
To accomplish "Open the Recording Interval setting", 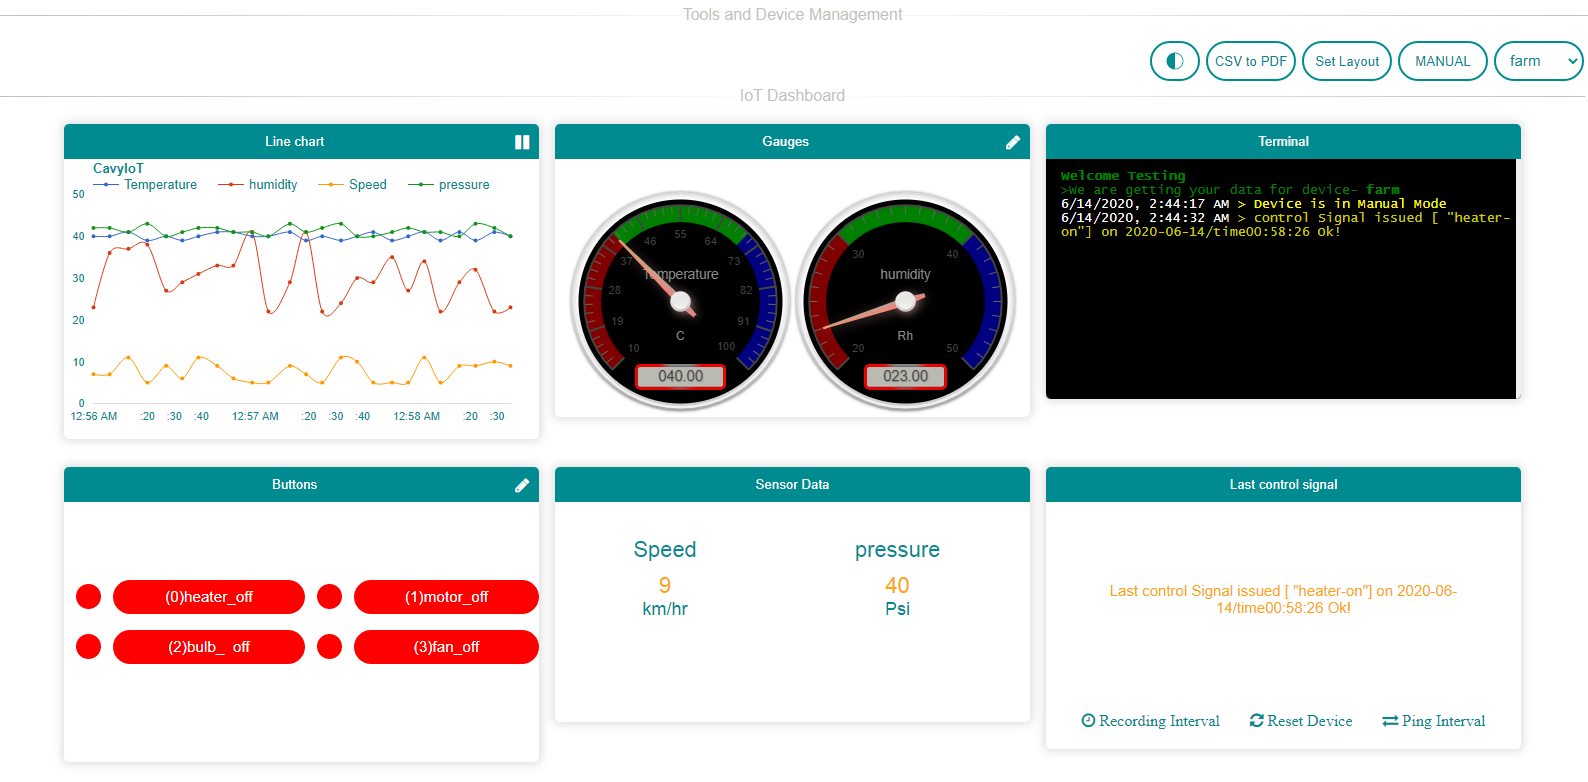I will 1150,721.
